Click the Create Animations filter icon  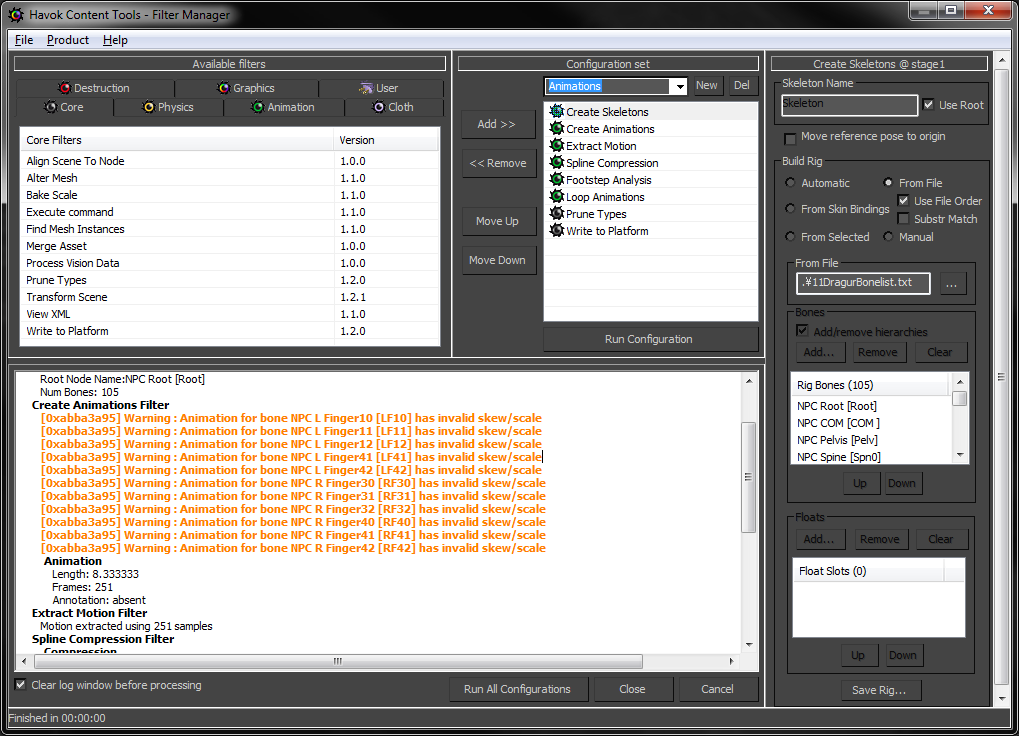click(x=557, y=129)
